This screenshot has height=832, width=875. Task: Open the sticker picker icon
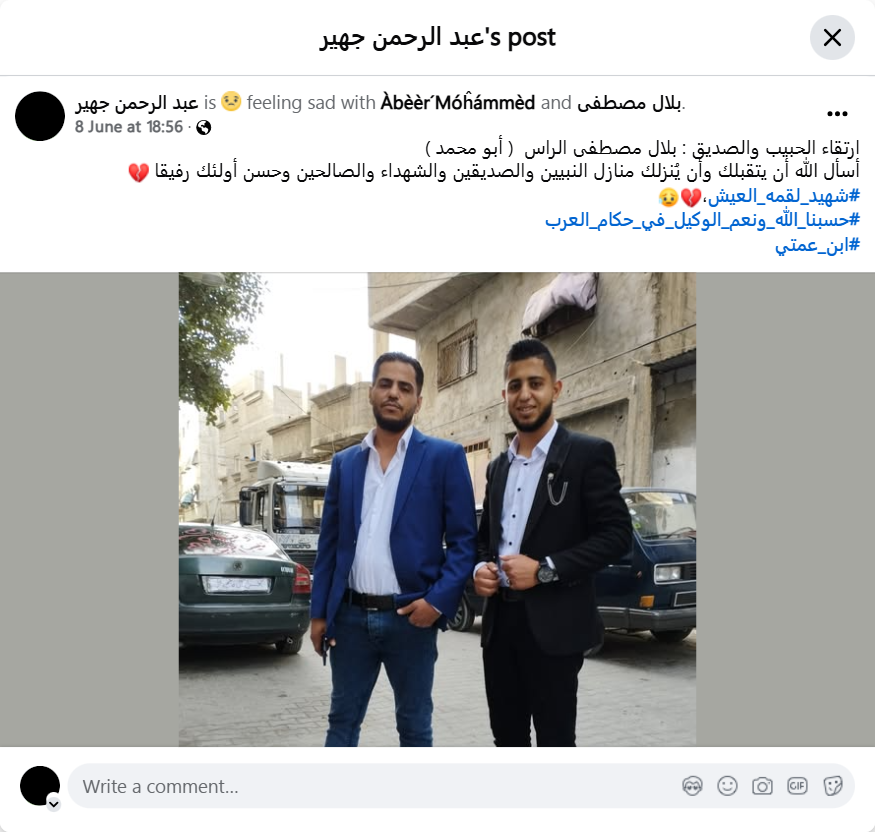click(x=833, y=786)
